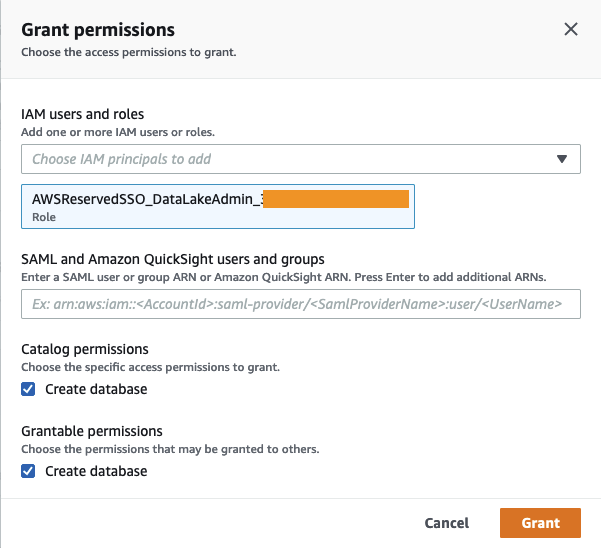
Task: Click SAML and Amazon QuickSight section label
Action: [173, 260]
